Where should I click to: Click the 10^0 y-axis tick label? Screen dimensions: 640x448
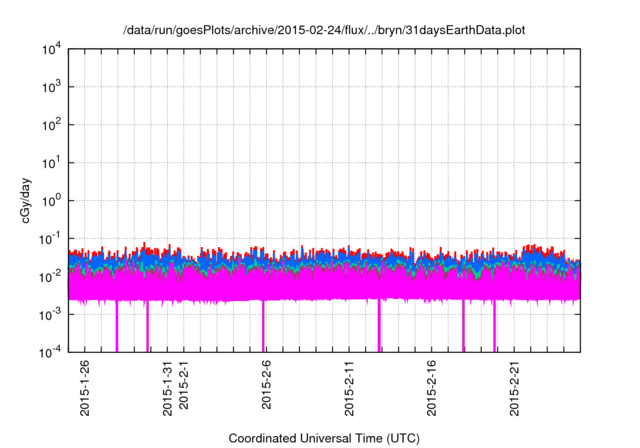pyautogui.click(x=51, y=201)
